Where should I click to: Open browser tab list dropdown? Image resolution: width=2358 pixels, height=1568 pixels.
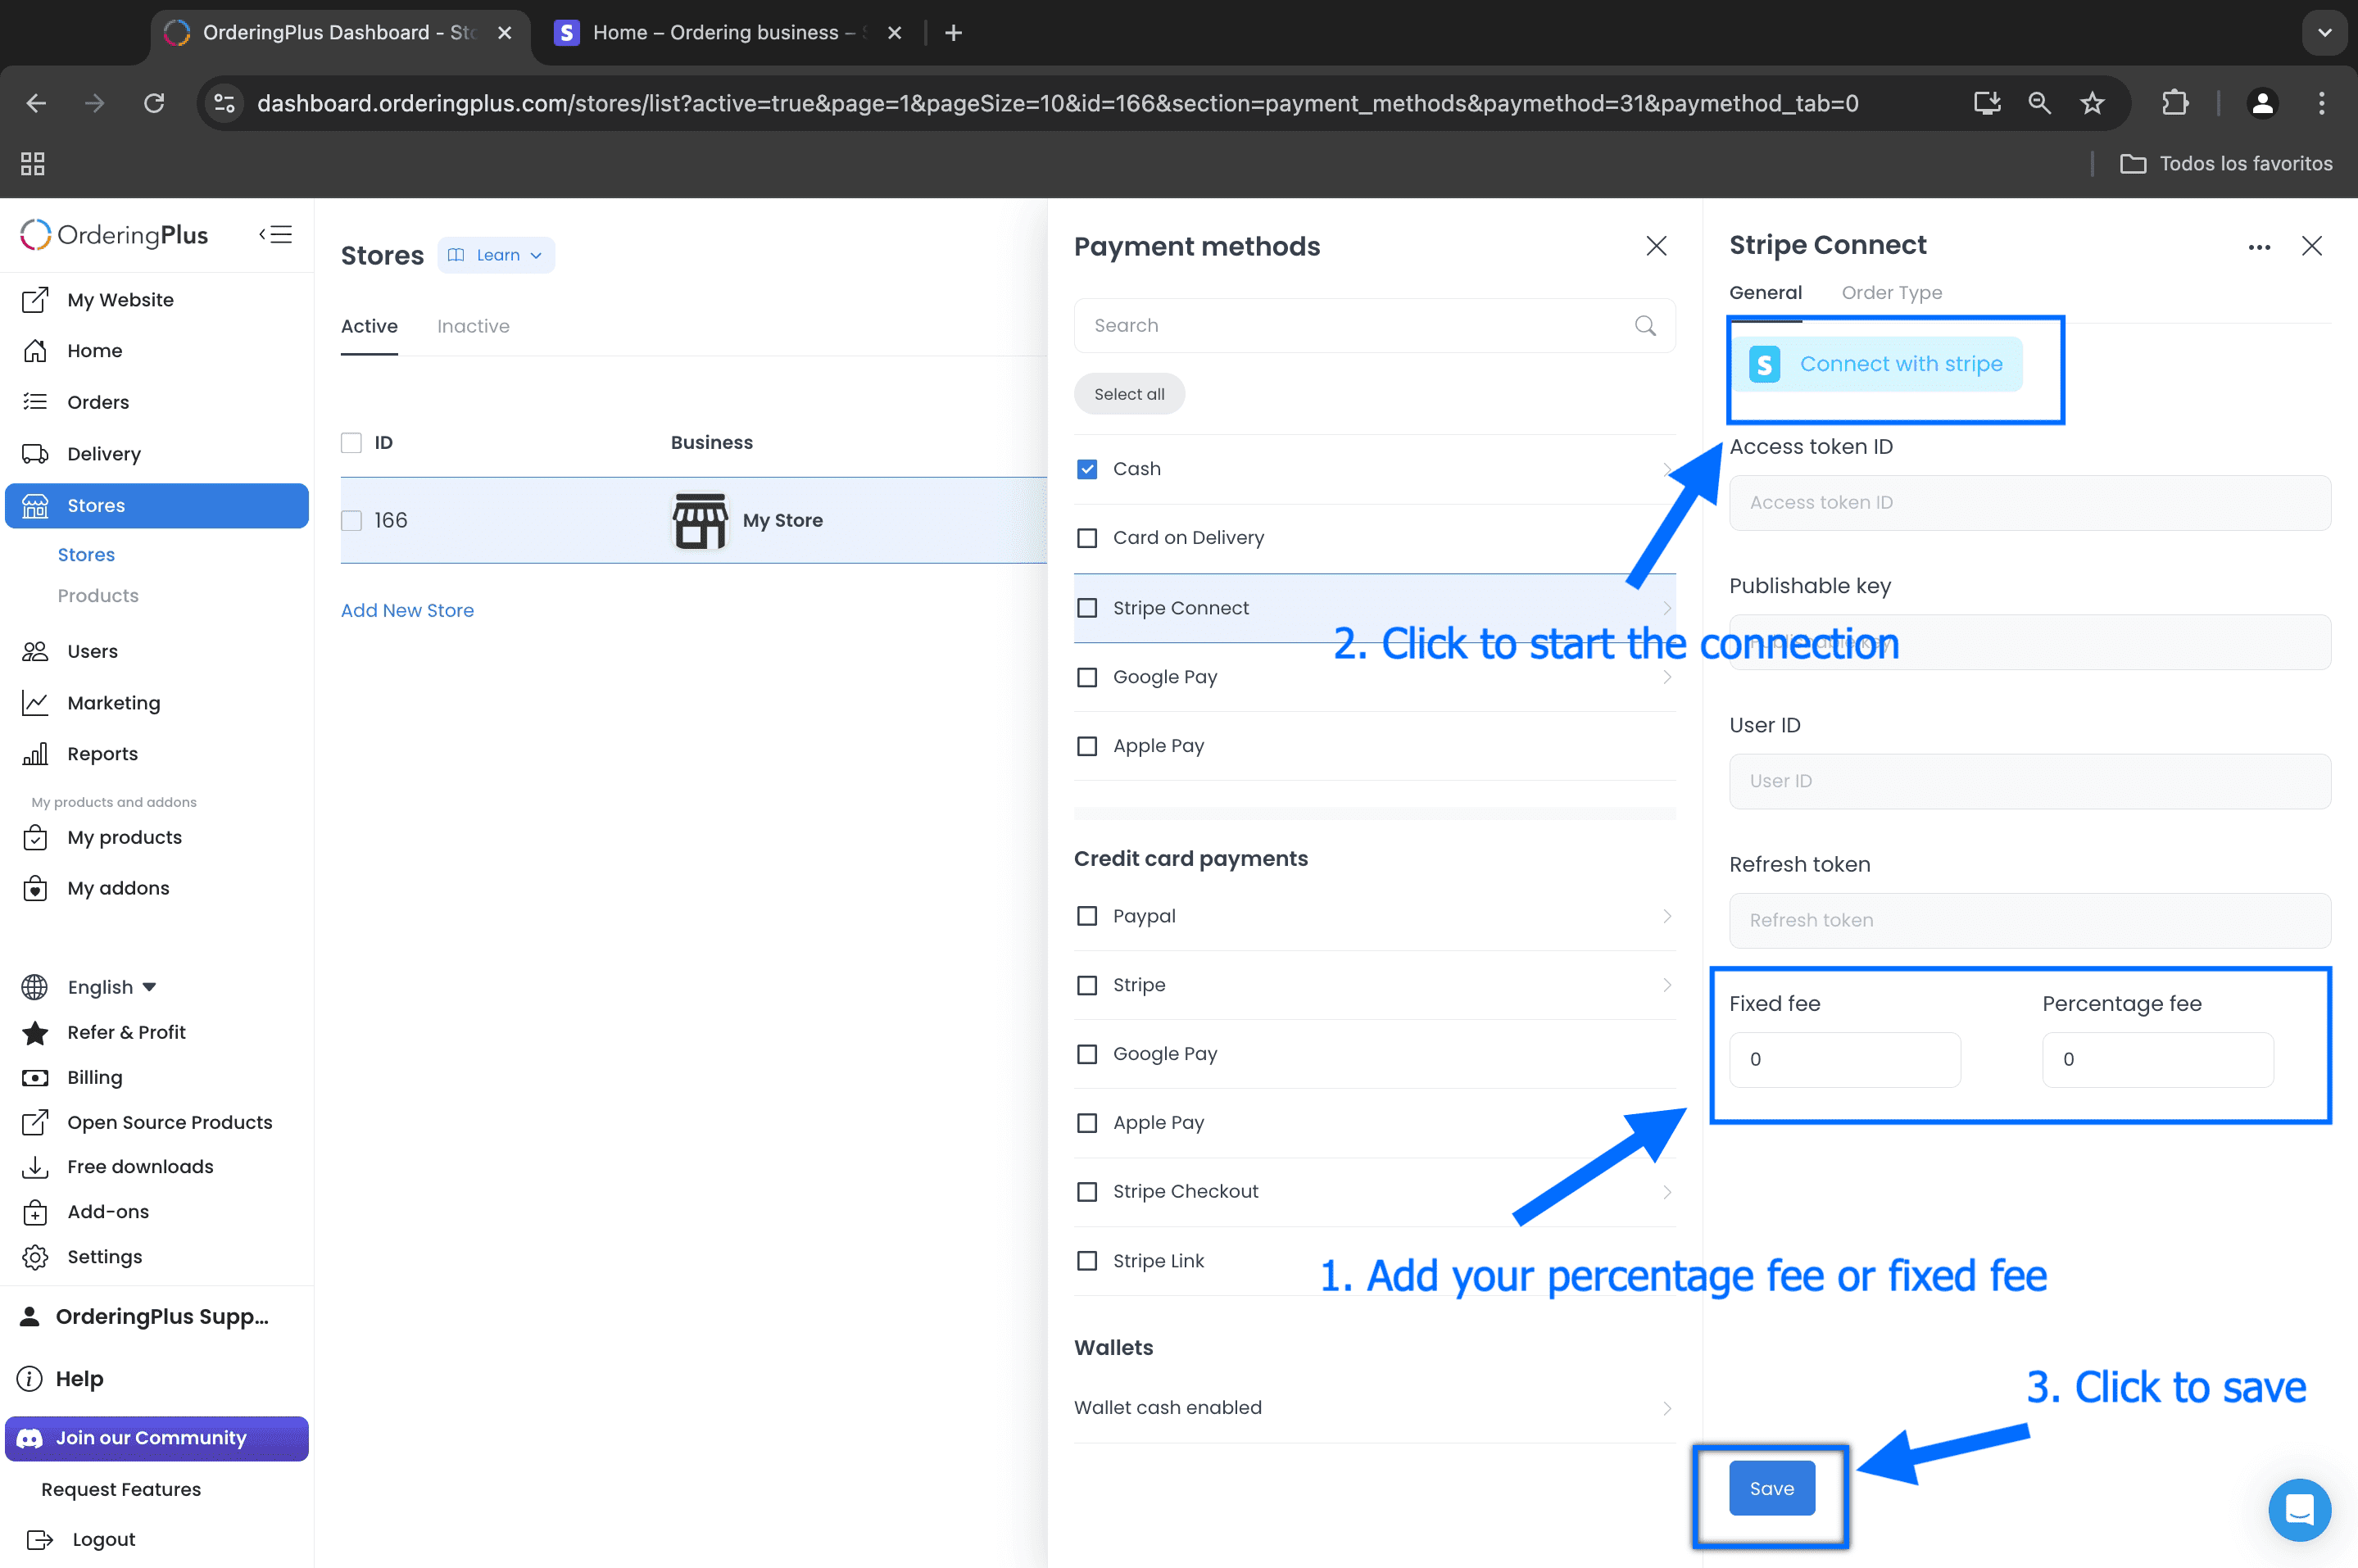tap(2325, 33)
